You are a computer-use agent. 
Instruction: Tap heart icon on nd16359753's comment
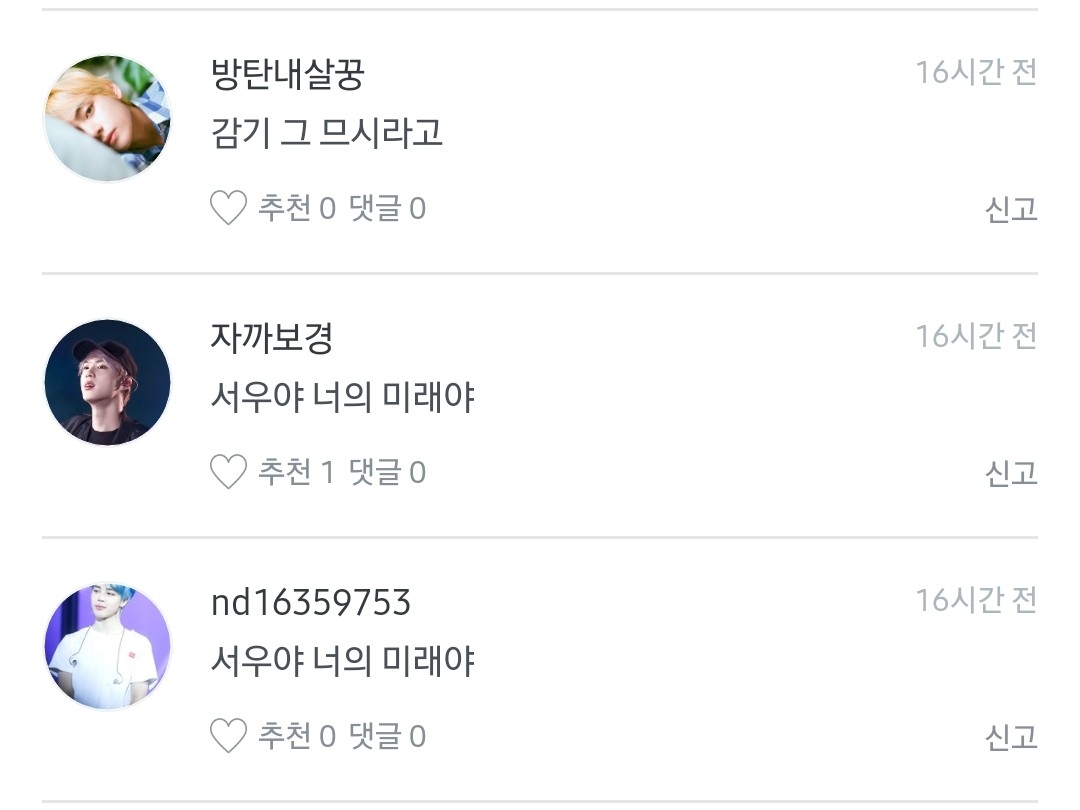point(228,736)
